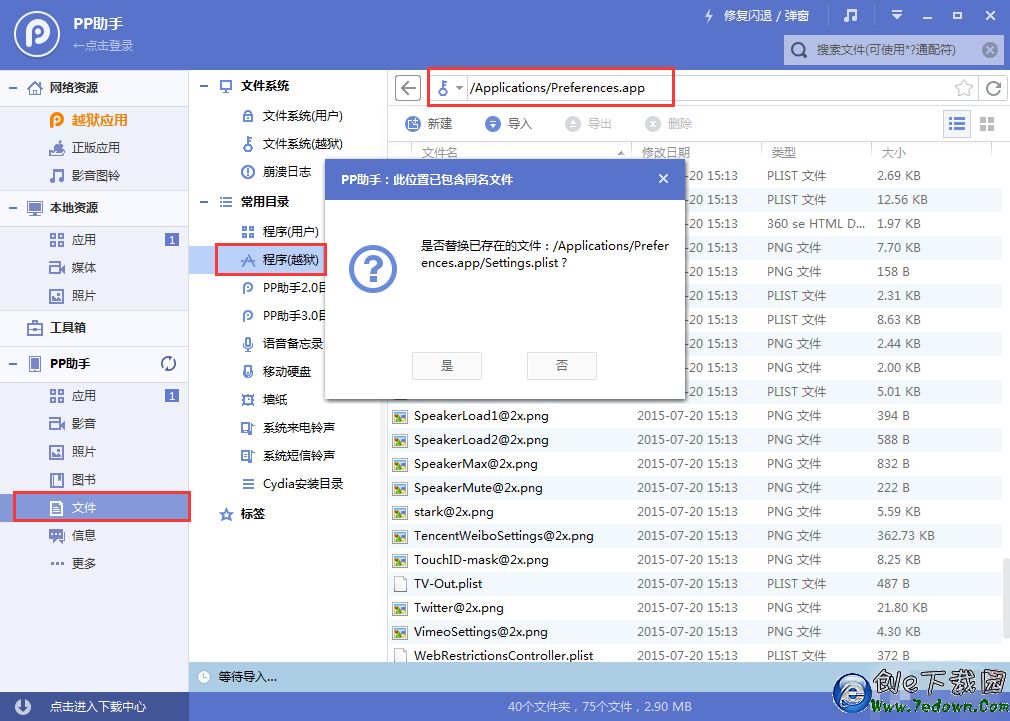Viewport: 1010px width, 721px height.
Task: Switch to list view mode
Action: (x=957, y=123)
